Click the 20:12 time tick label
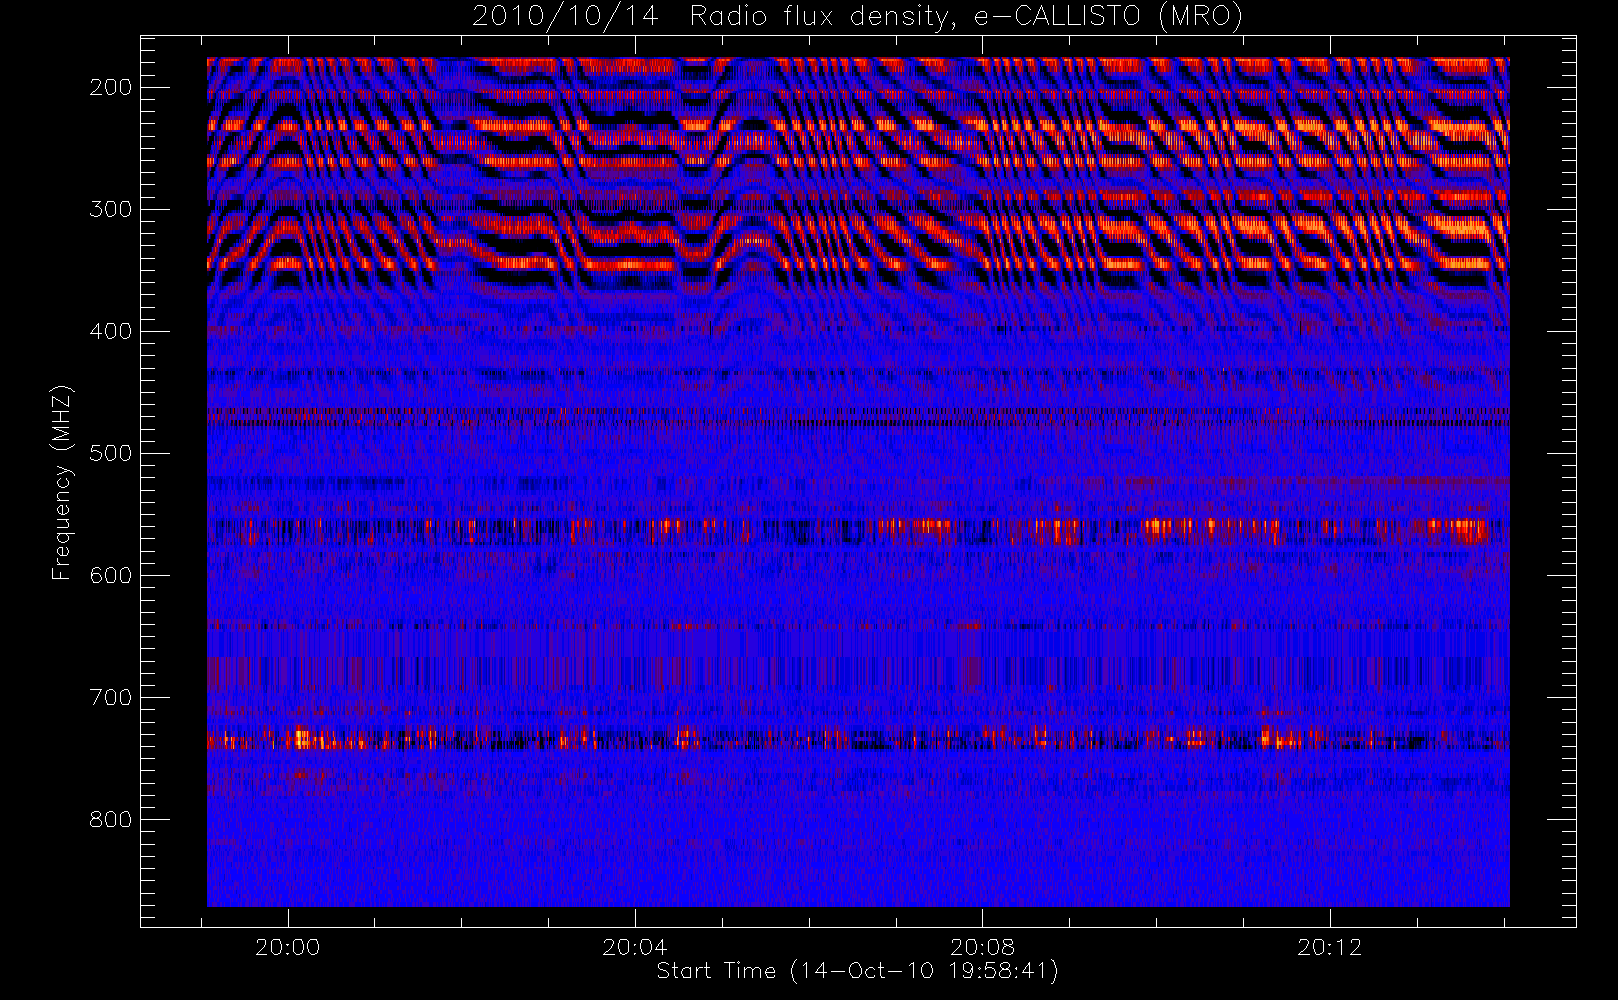 click(1330, 947)
